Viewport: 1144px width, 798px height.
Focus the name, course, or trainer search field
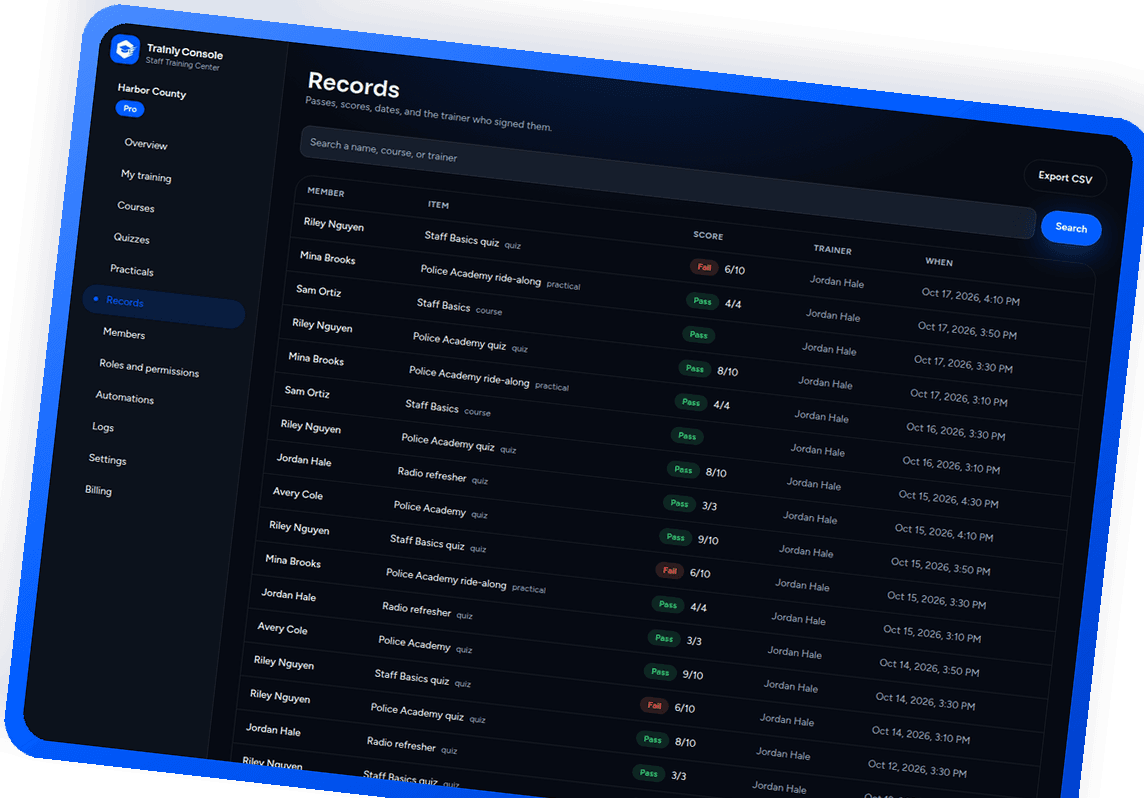[x=668, y=182]
